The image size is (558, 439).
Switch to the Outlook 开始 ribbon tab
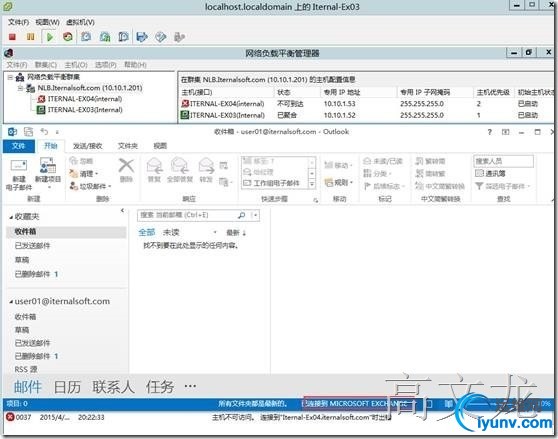[50, 146]
